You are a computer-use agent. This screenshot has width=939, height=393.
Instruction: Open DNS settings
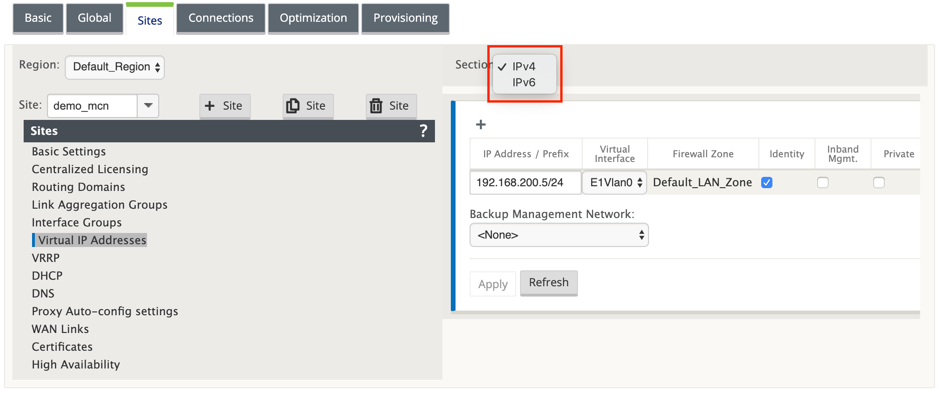[43, 294]
